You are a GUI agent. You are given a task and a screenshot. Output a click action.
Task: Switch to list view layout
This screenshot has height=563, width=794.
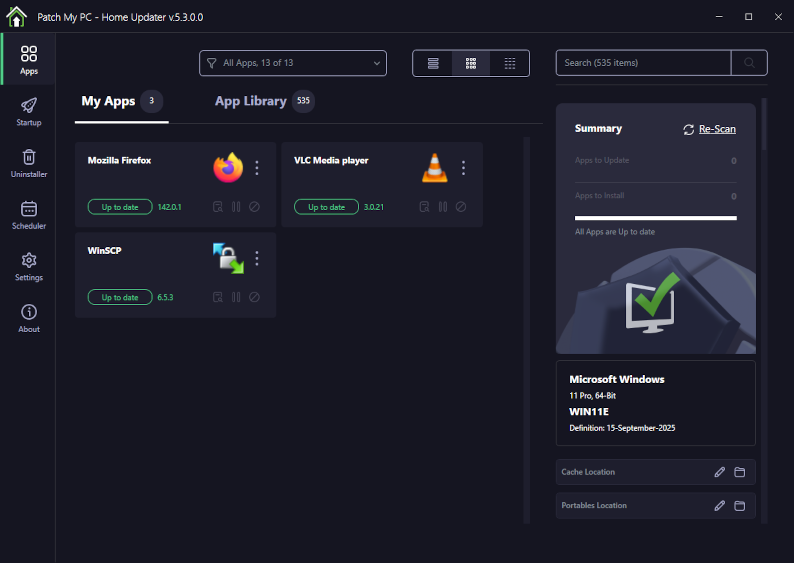433,63
